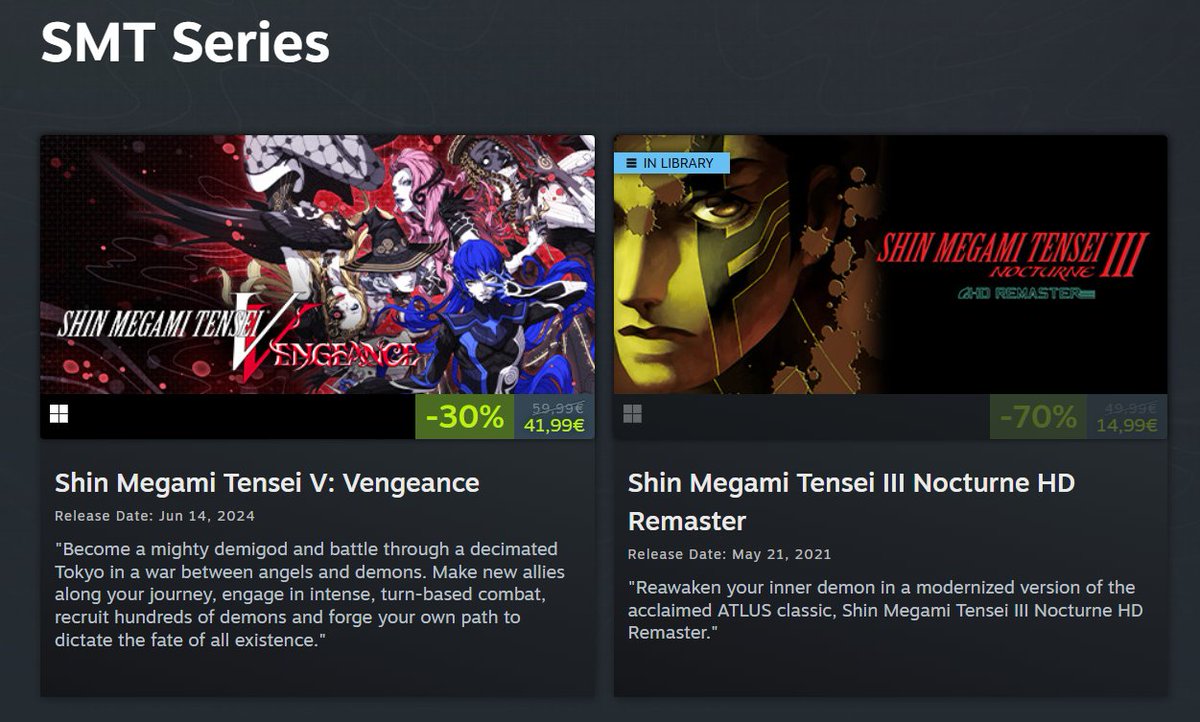Click the IN LIBRARY list icon
This screenshot has height=722, width=1200.
point(631,163)
